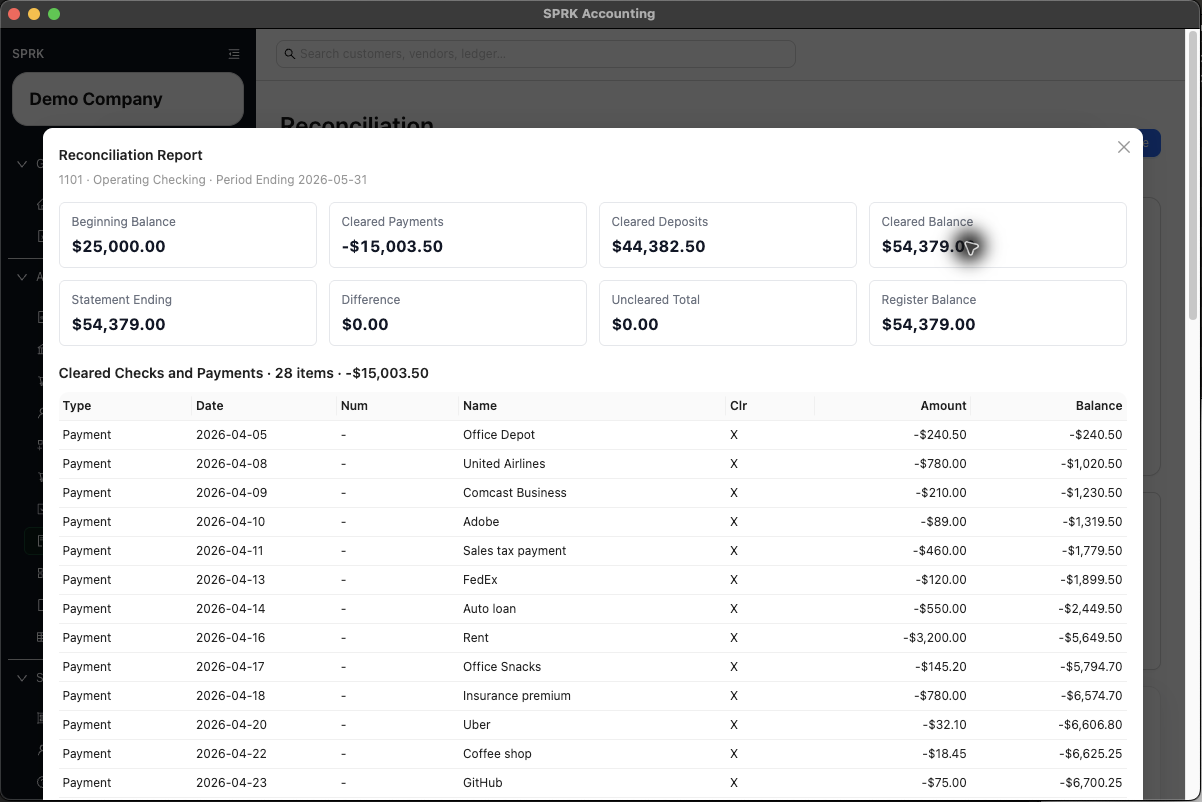
Task: Collapse the first sidebar section chevron
Action: pos(22,164)
